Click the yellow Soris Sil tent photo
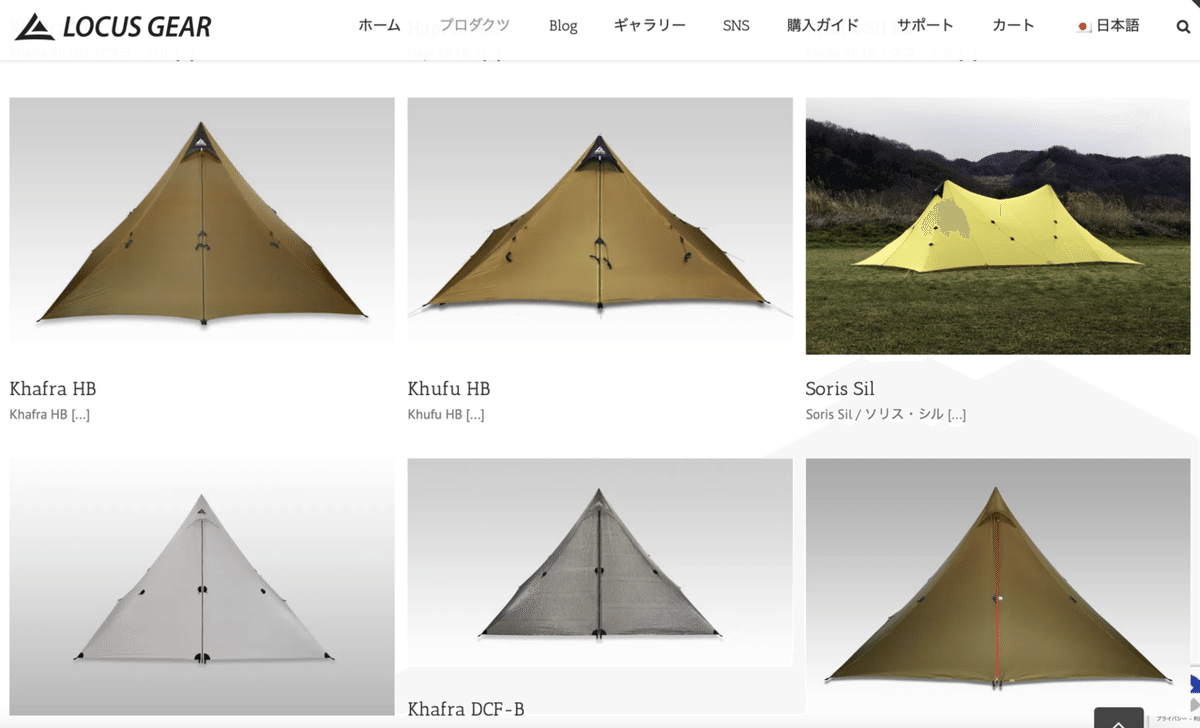 point(998,226)
